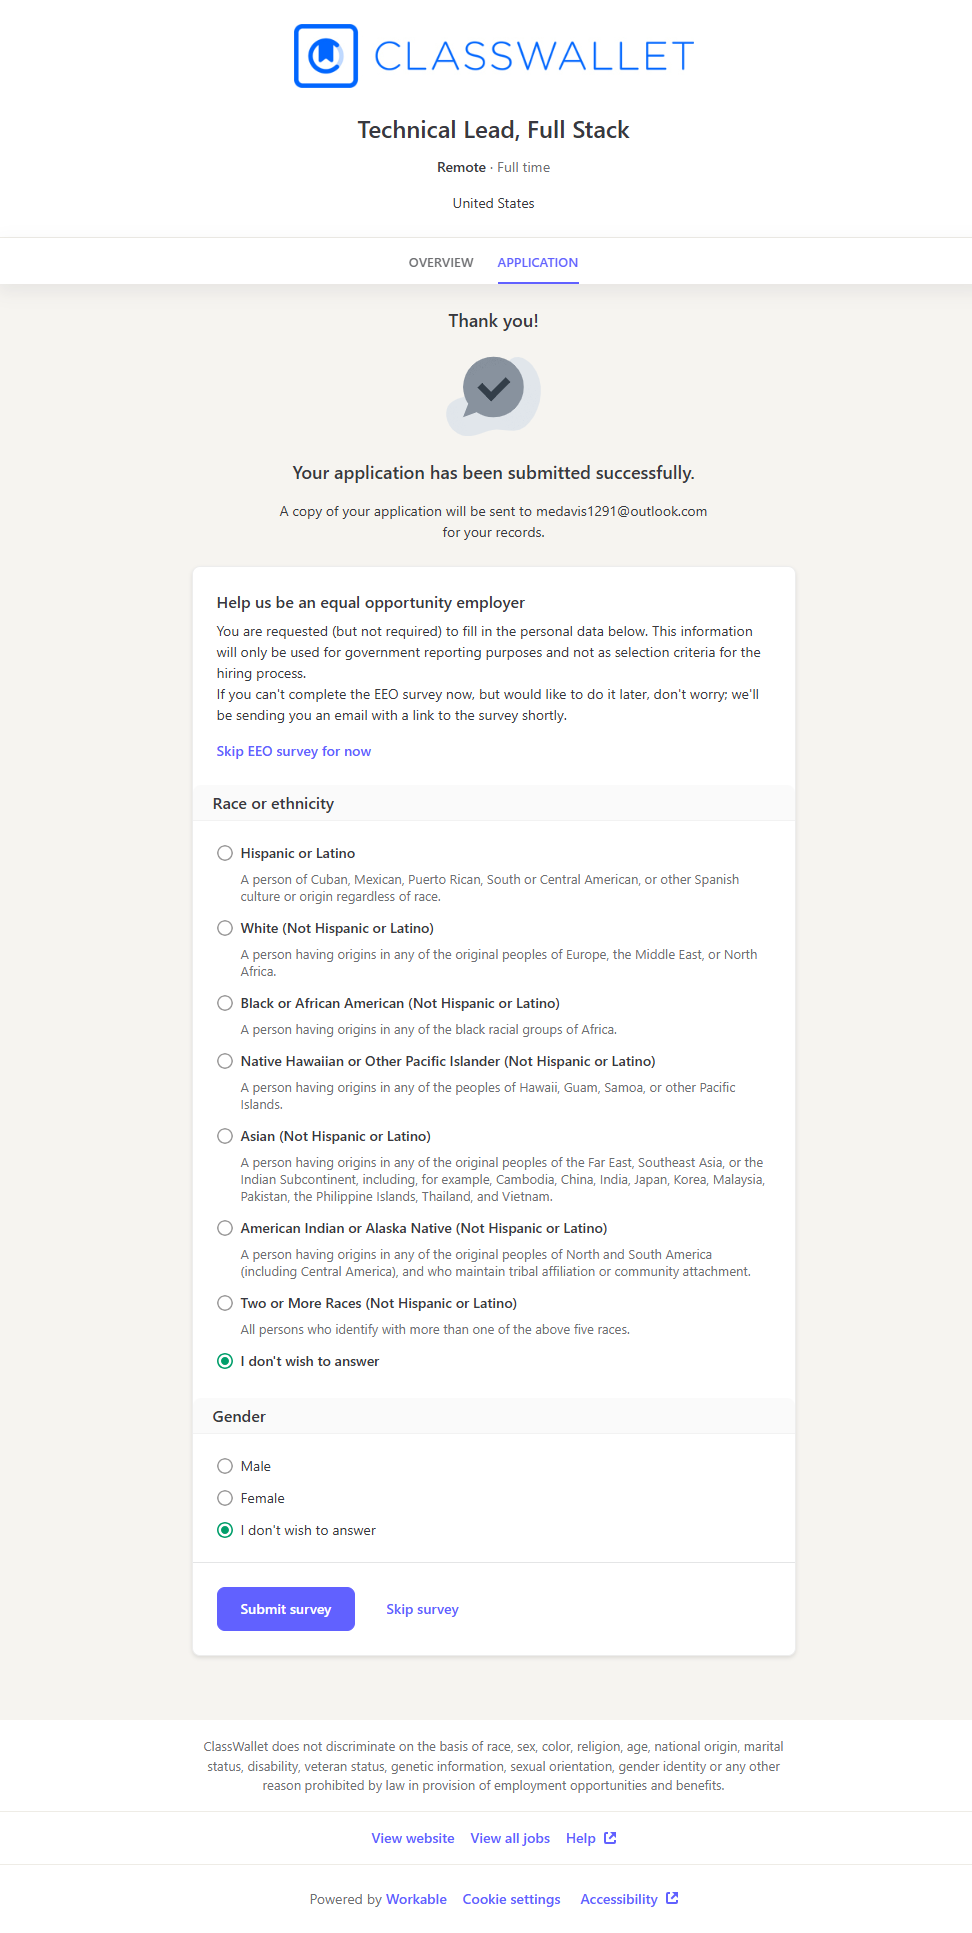Open the Overview tab
Screen dimensions: 972x1933
(x=441, y=262)
